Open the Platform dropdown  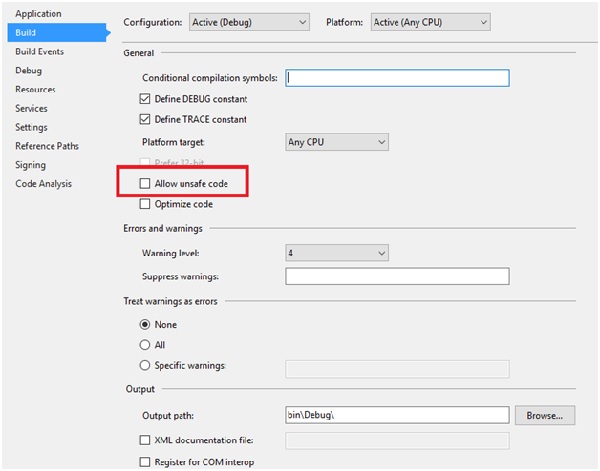tap(430, 22)
